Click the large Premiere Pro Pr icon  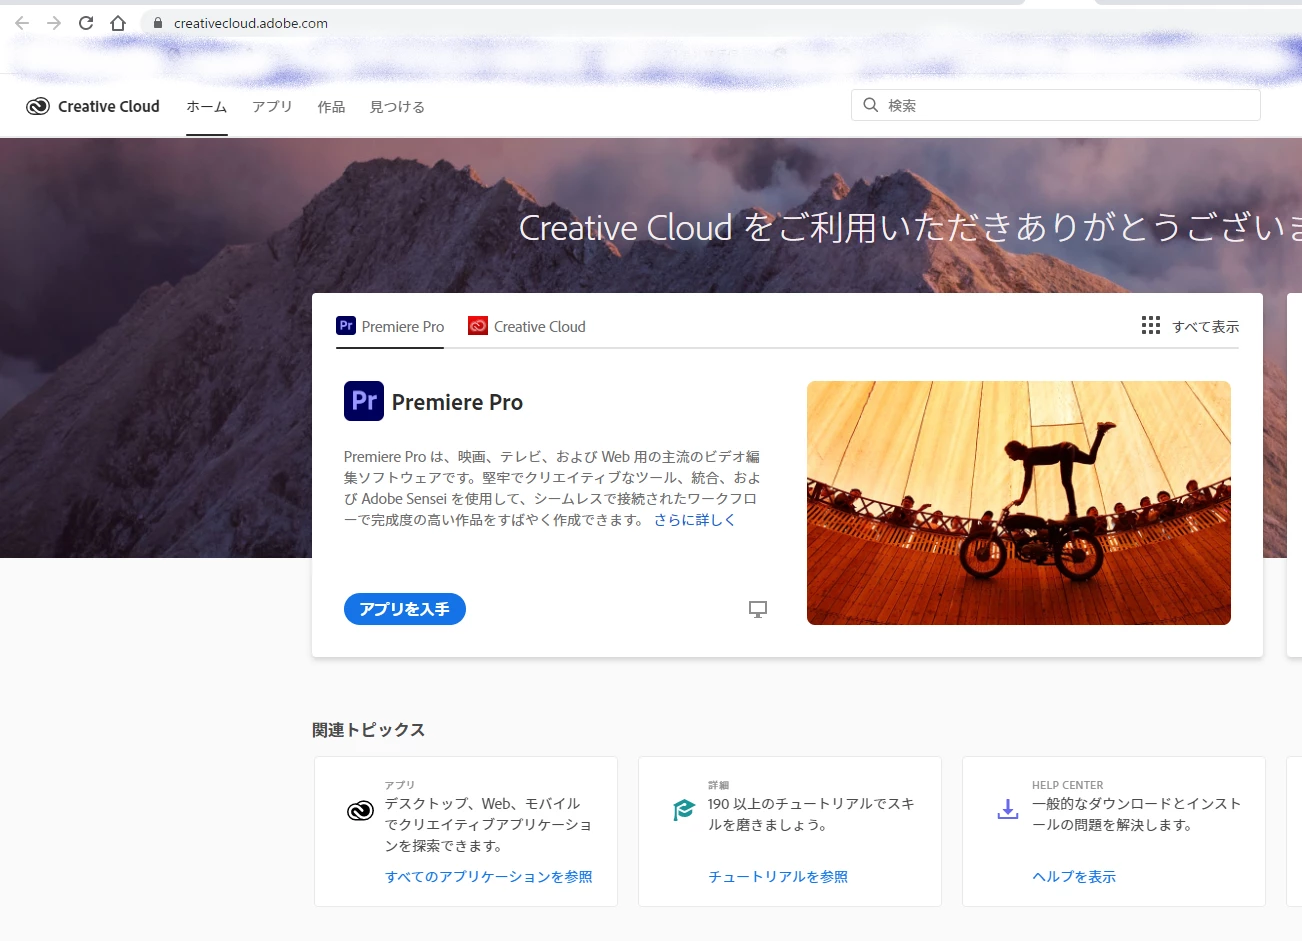(364, 401)
